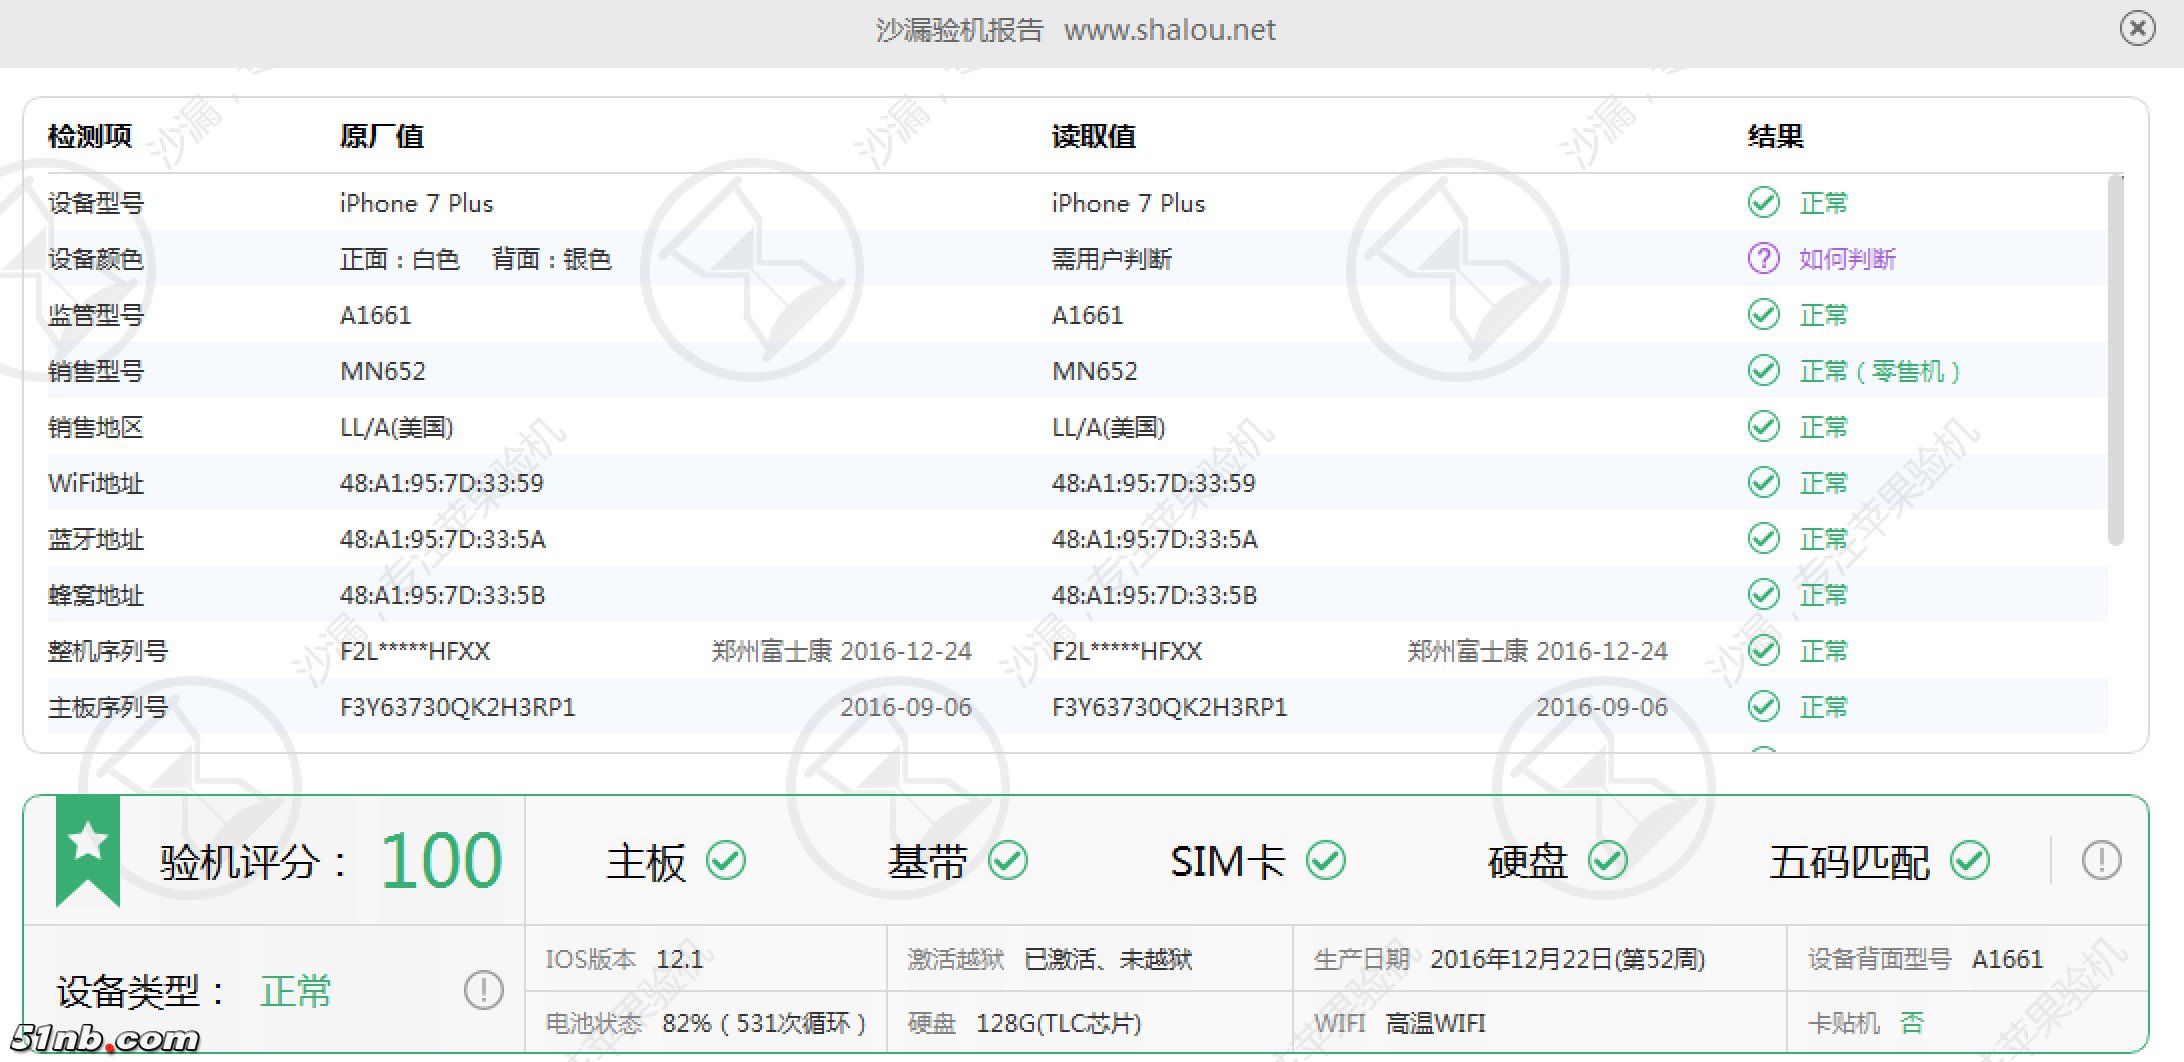This screenshot has height=1062, width=2184.
Task: Click the SIM卡 green check icon
Action: coord(1326,861)
